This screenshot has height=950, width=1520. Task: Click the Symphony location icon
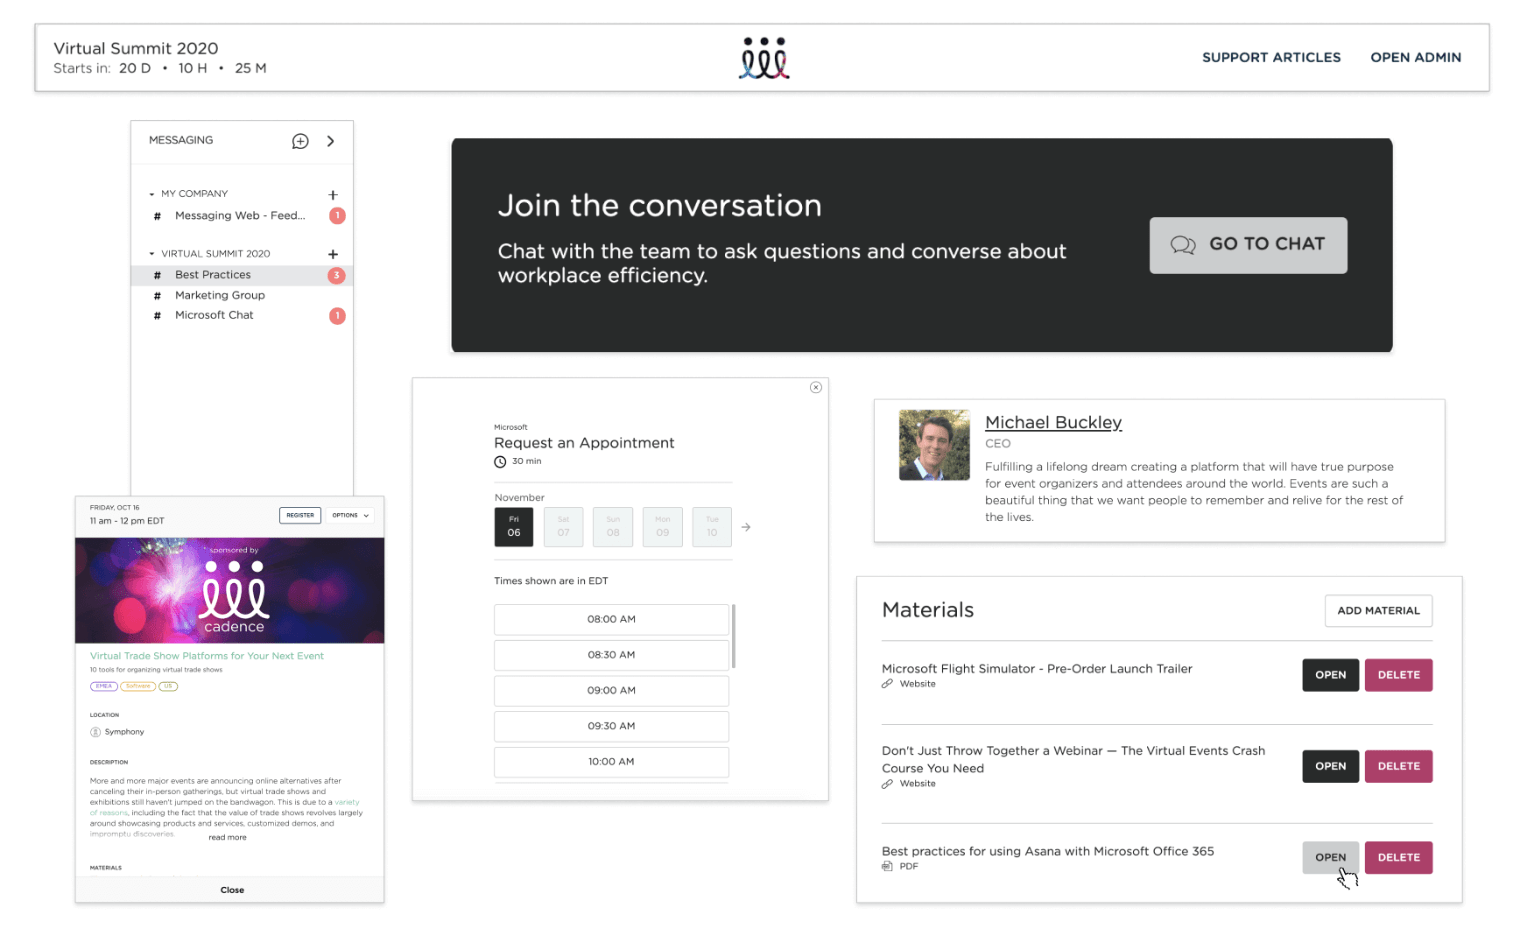(x=96, y=732)
